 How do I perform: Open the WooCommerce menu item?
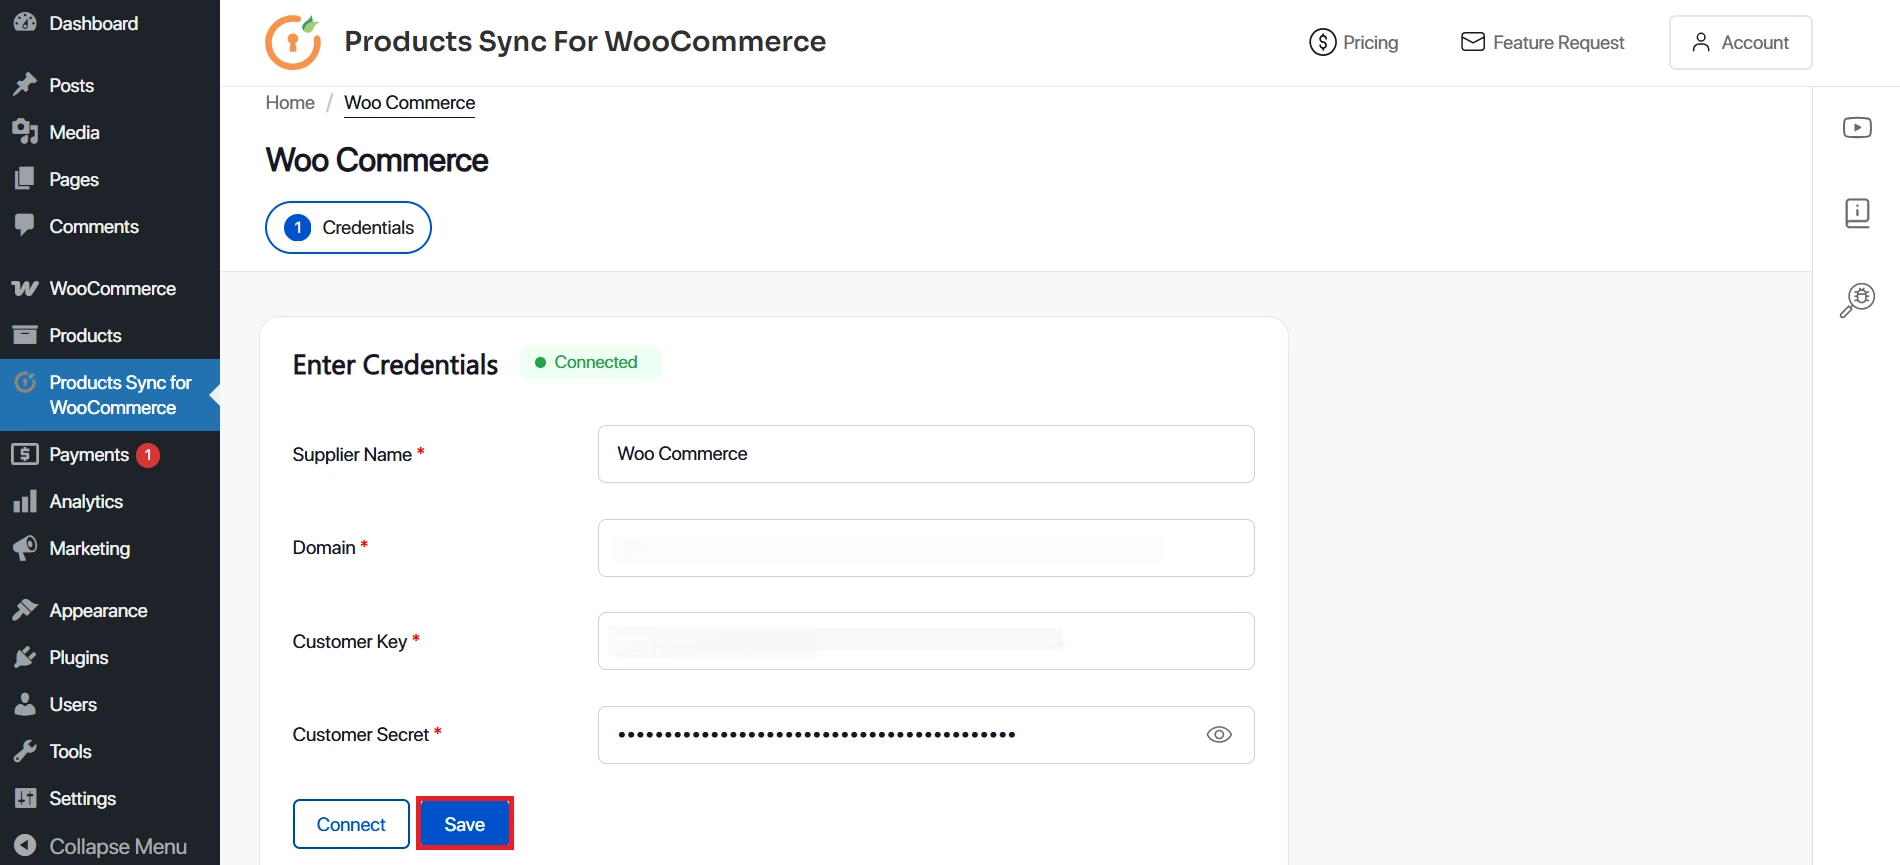click(x=110, y=288)
